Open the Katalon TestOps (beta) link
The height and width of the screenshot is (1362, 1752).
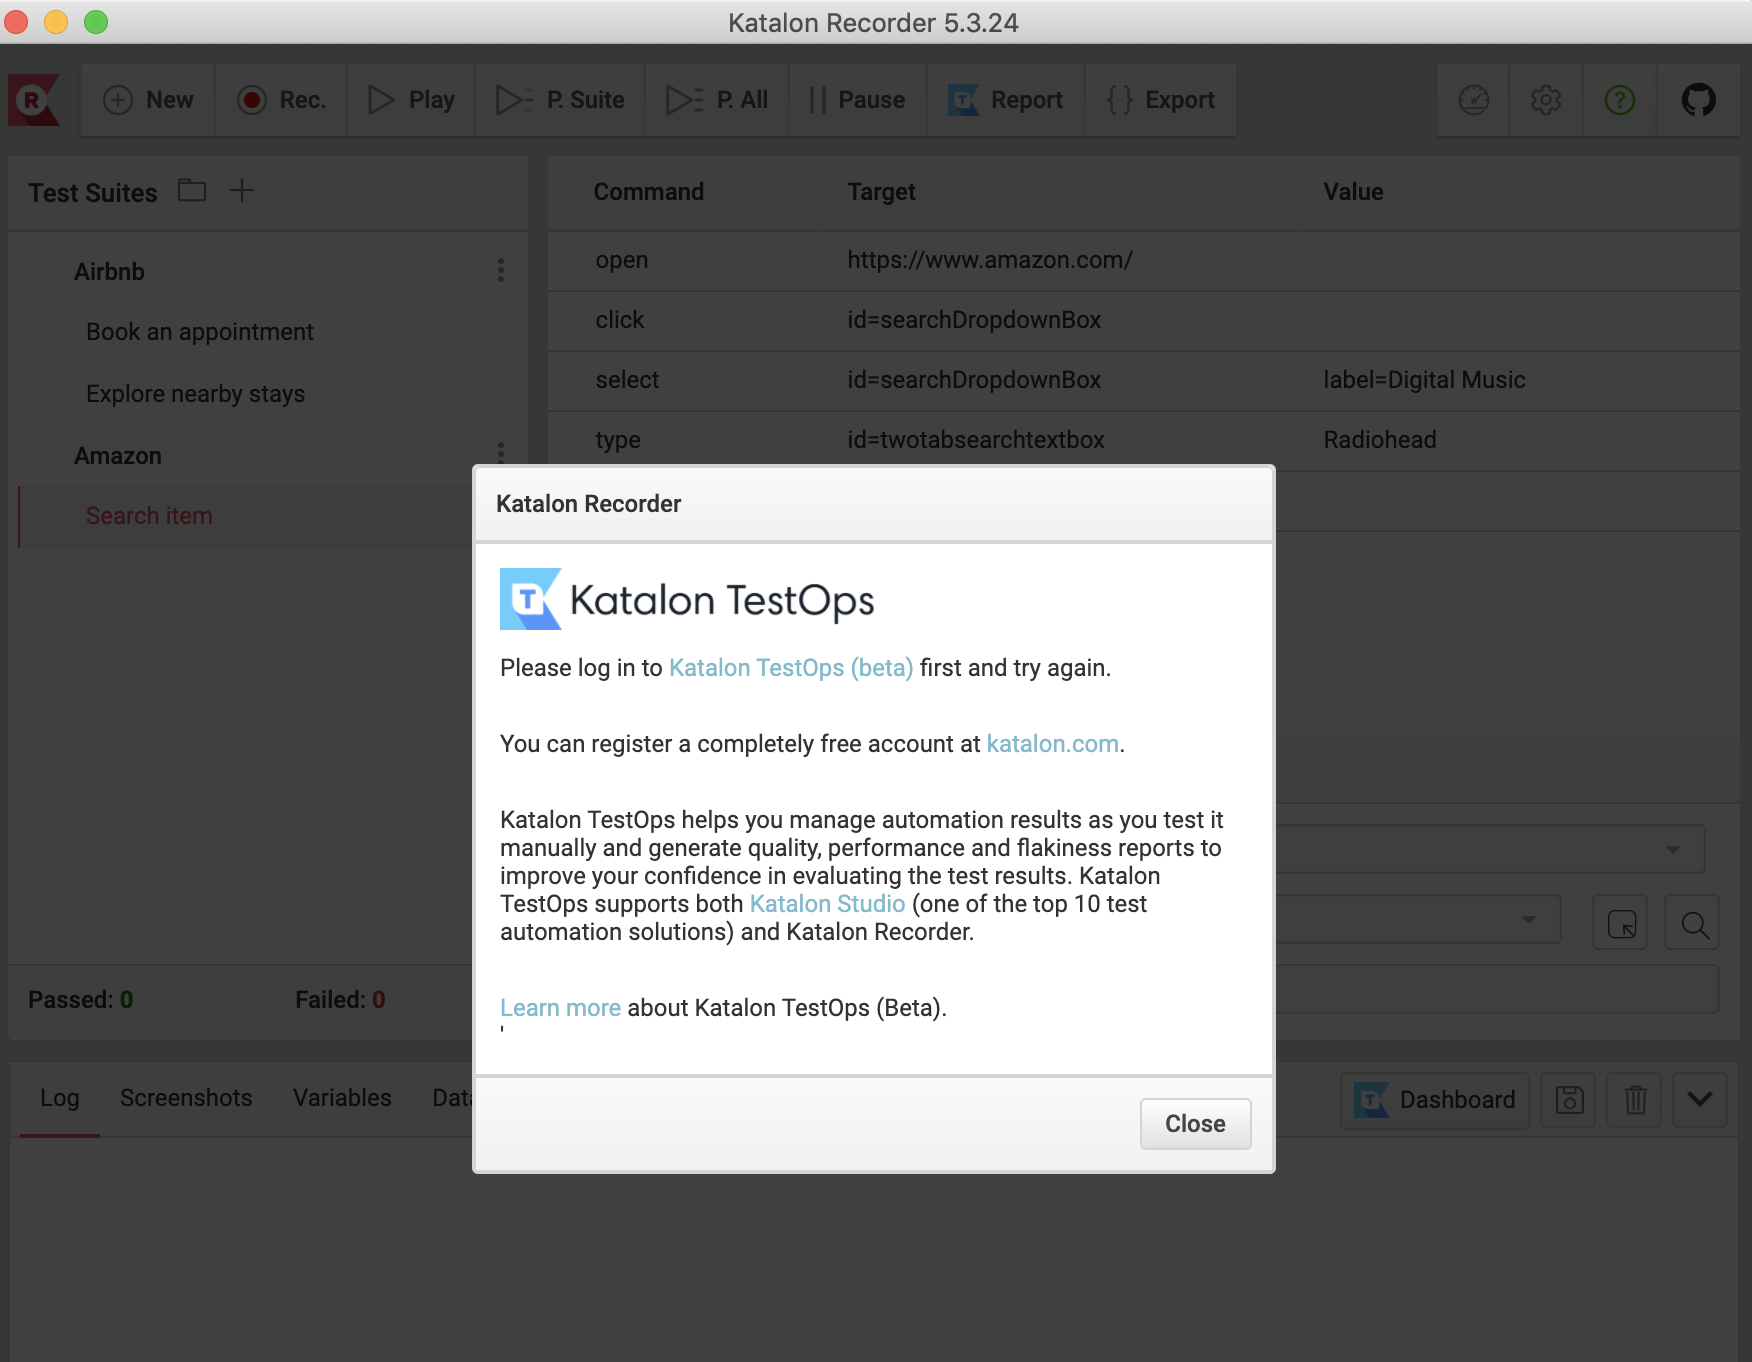[791, 668]
